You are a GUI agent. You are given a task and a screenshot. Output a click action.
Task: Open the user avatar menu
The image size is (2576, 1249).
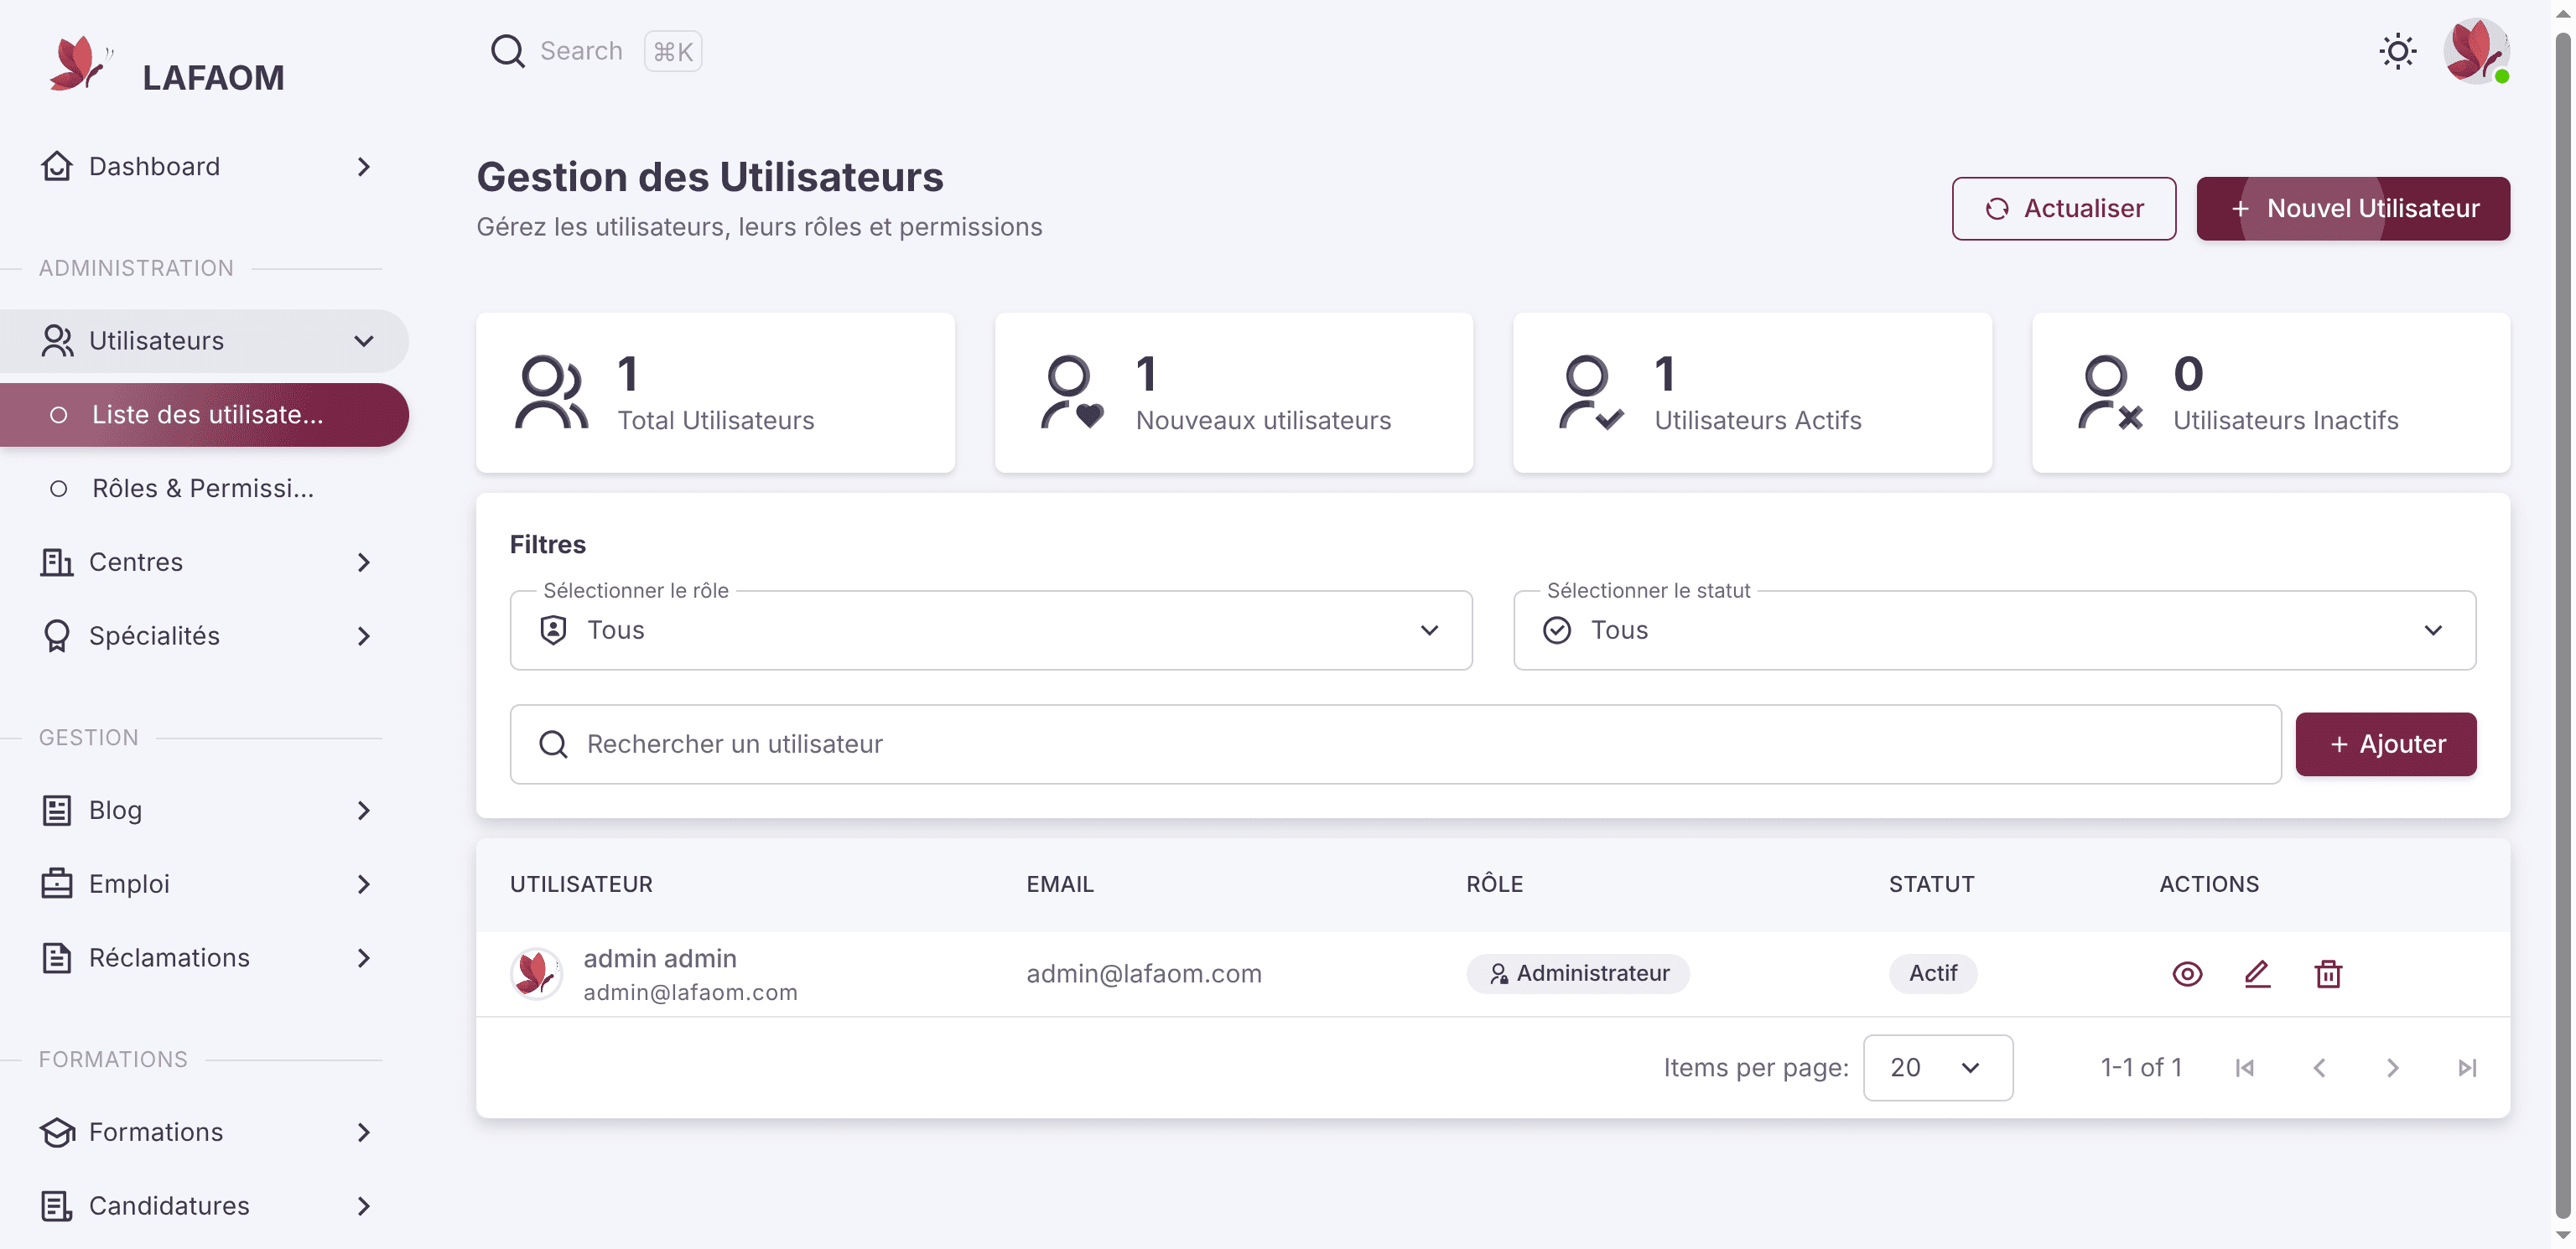[2476, 51]
